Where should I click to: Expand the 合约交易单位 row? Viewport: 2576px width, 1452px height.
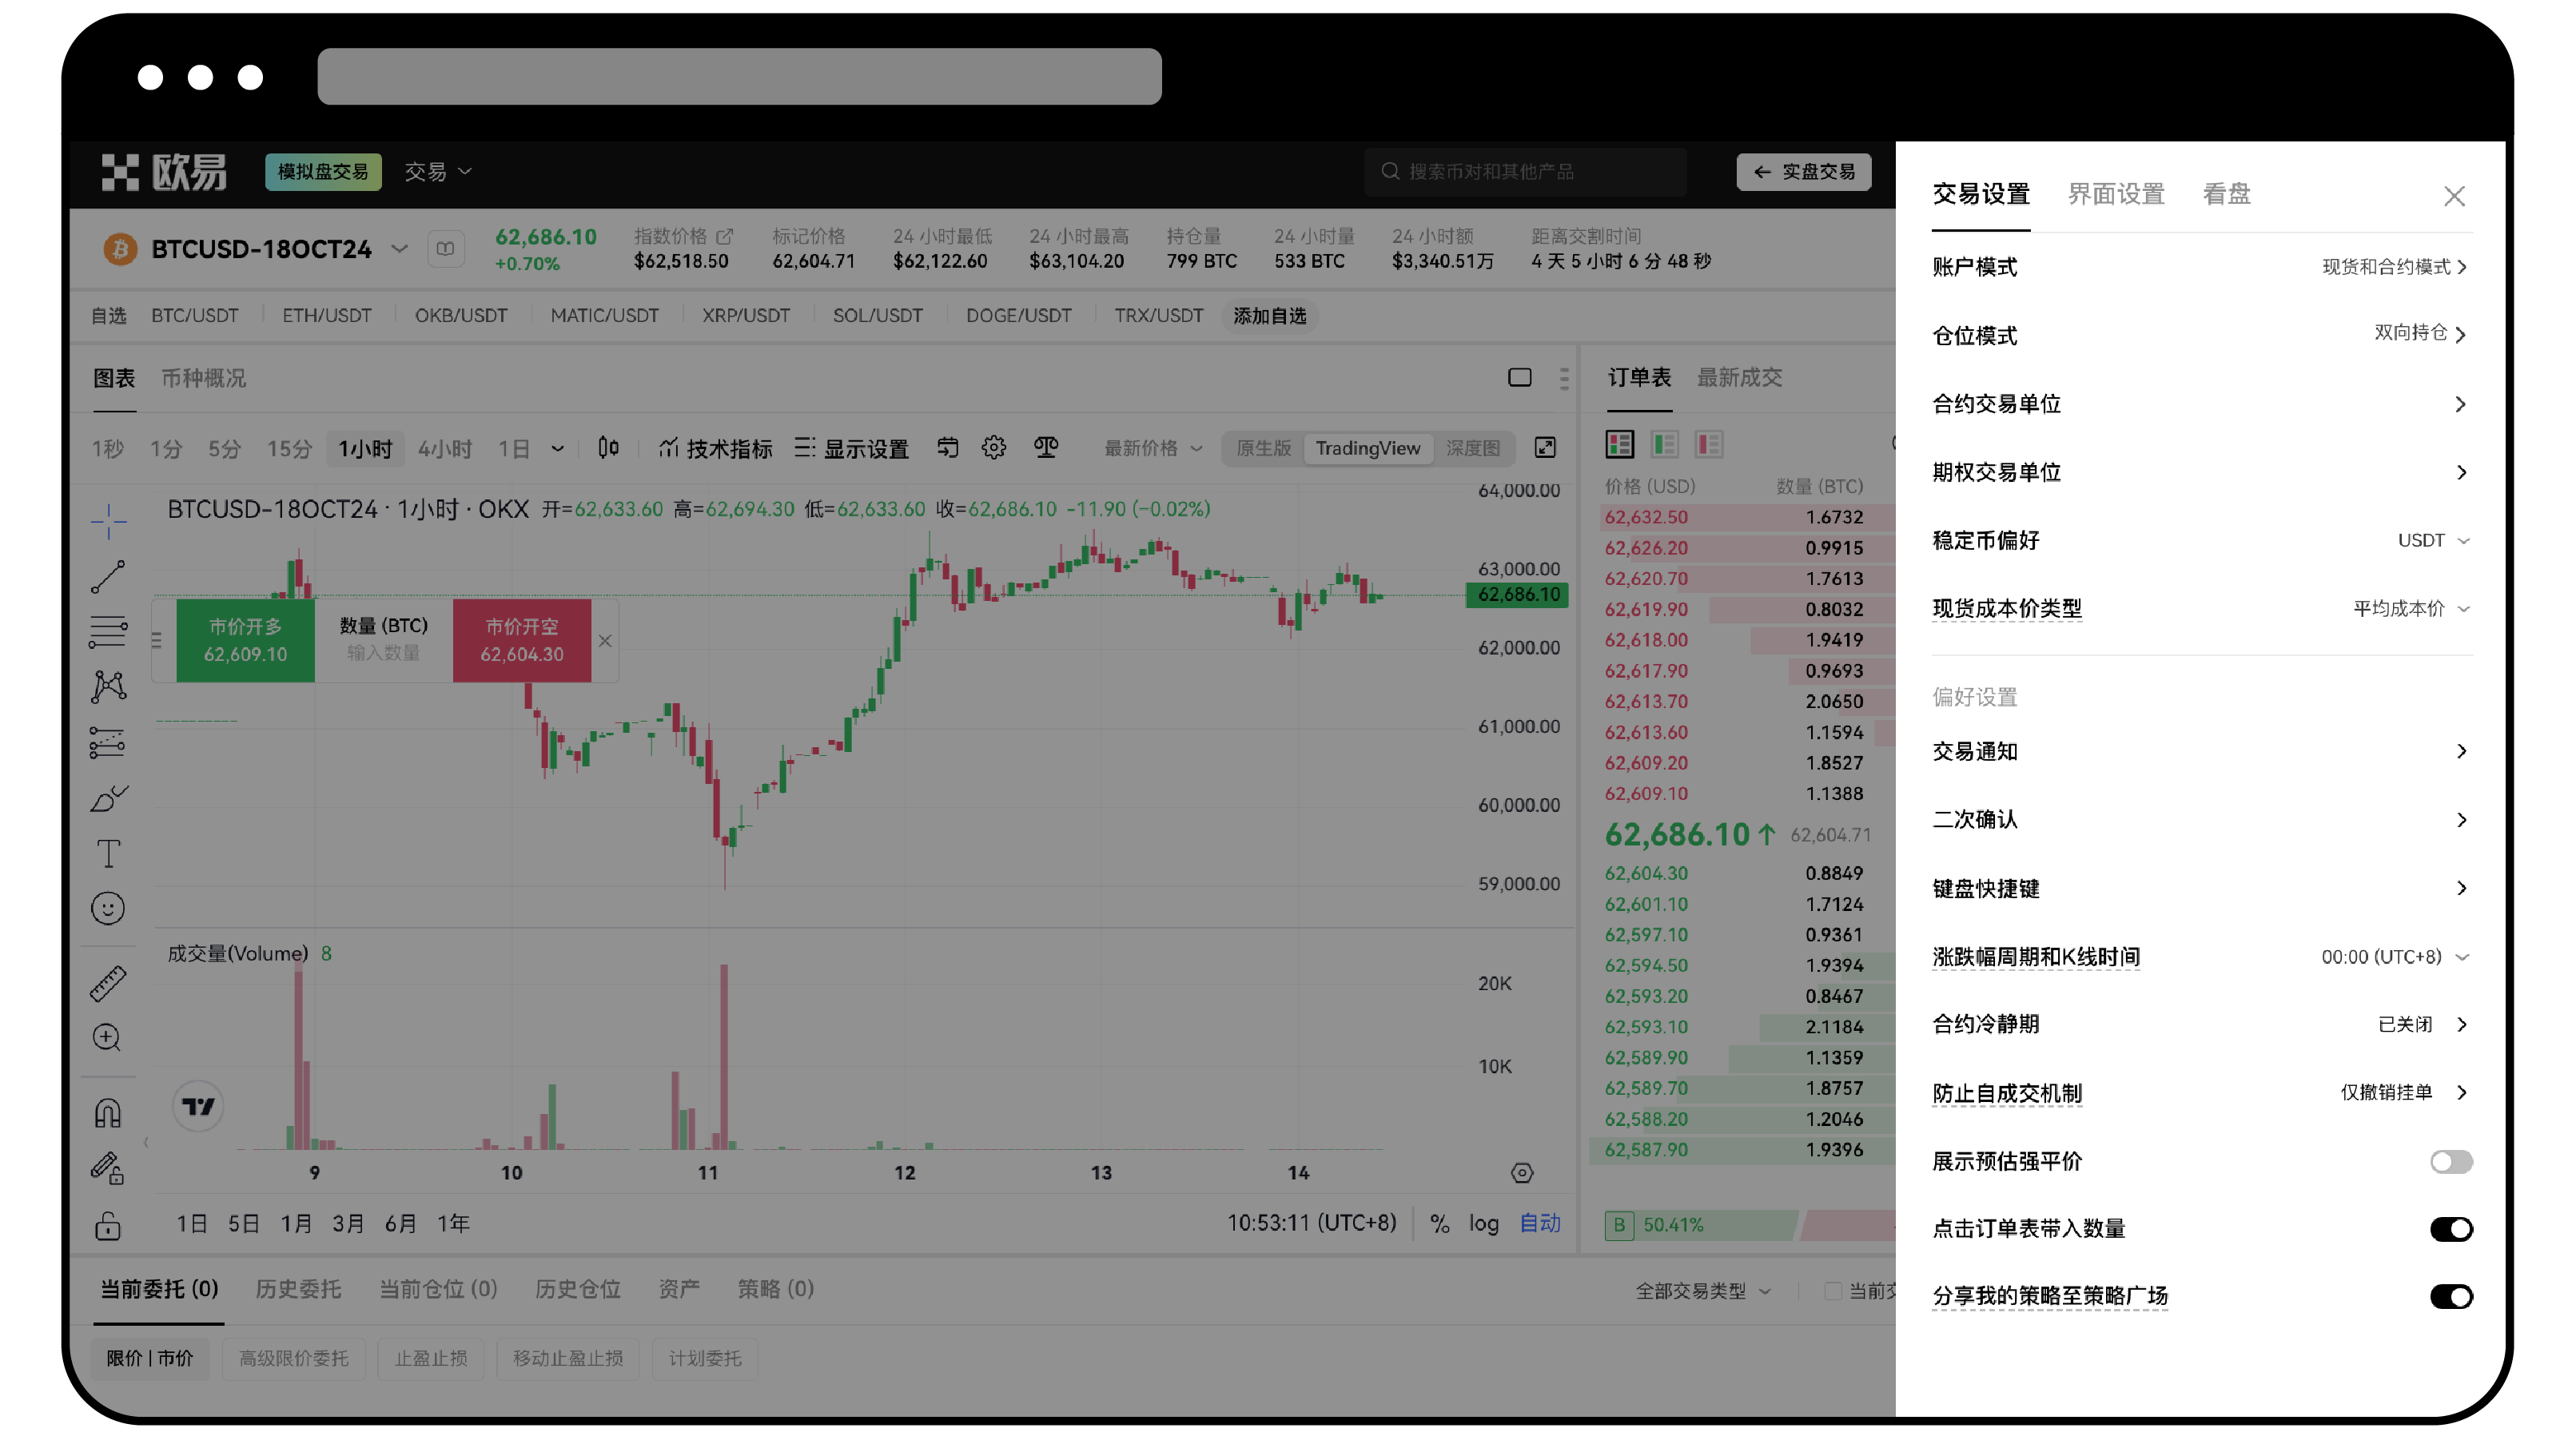click(2202, 404)
